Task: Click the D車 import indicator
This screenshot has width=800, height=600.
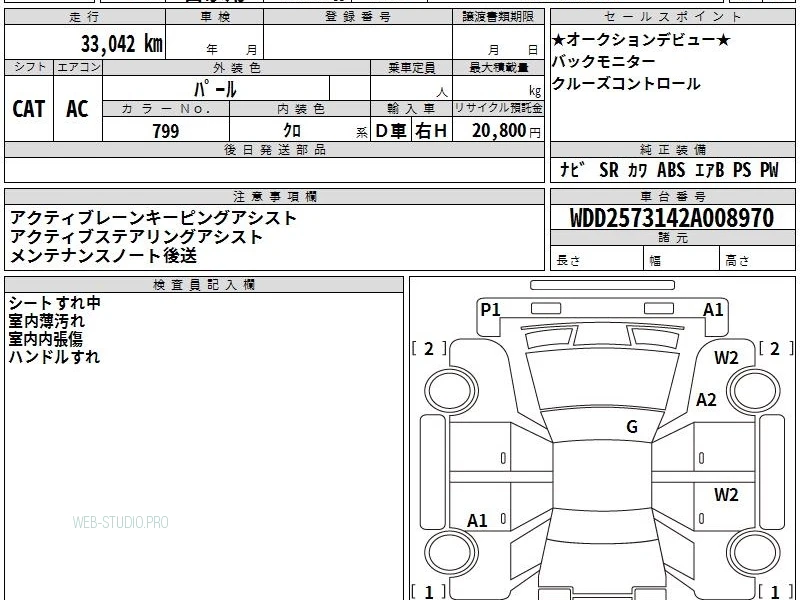Action: pyautogui.click(x=391, y=131)
